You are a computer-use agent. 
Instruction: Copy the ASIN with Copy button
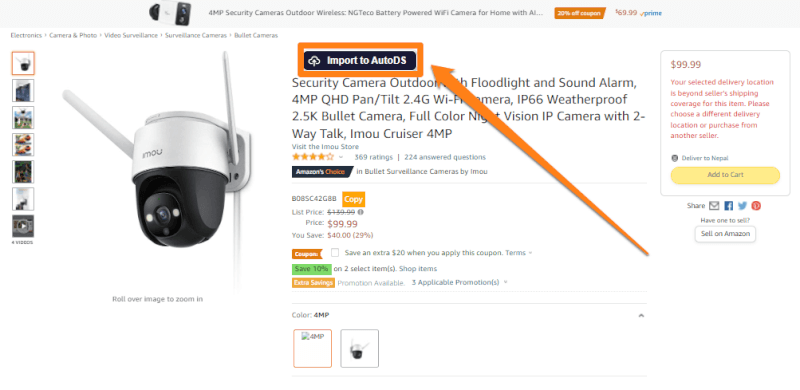353,199
